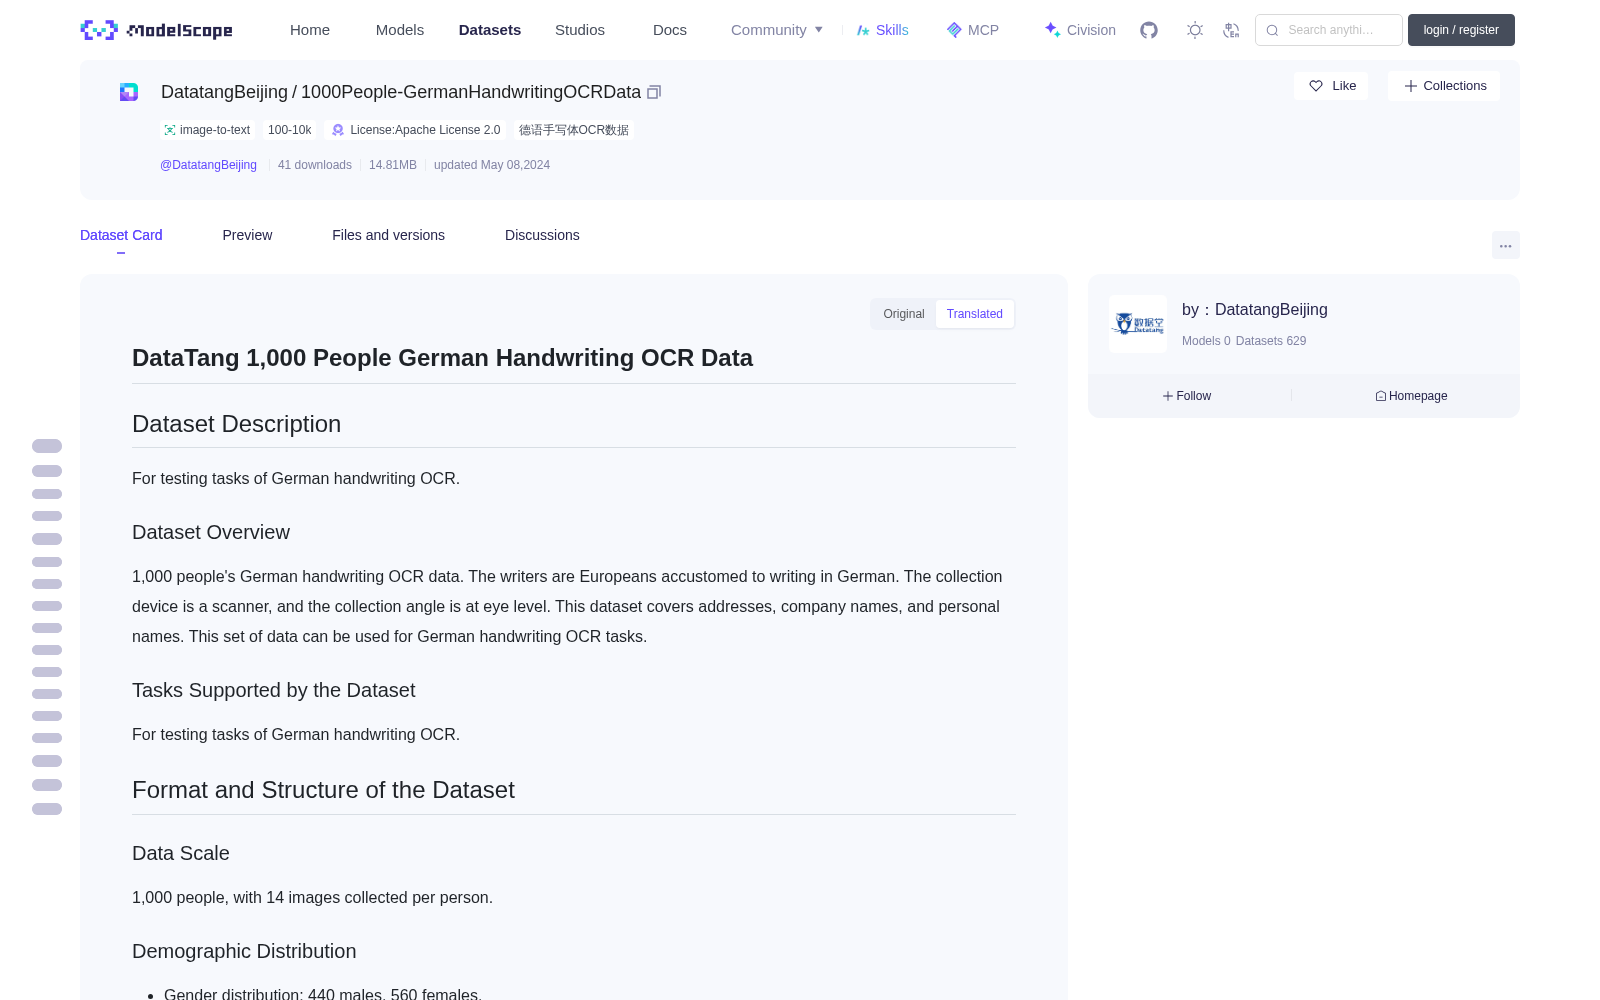This screenshot has height=1000, width=1600.
Task: Expand the Community dropdown menu
Action: point(777,30)
